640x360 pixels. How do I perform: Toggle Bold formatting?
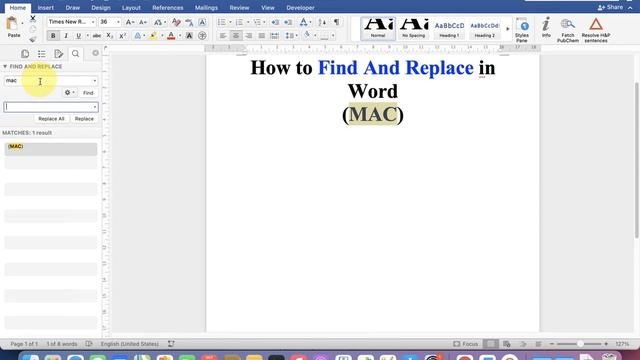(53, 36)
